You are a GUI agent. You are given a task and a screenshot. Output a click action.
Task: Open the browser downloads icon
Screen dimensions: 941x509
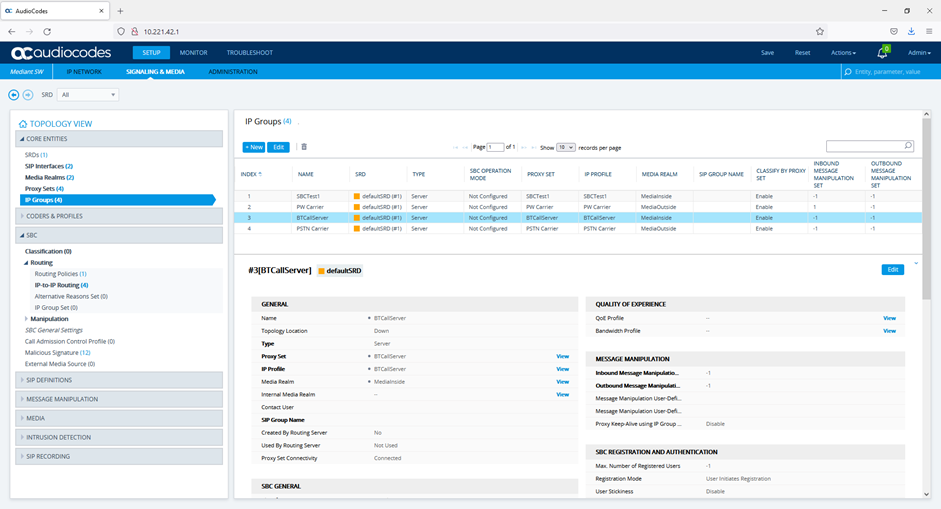pyautogui.click(x=911, y=31)
